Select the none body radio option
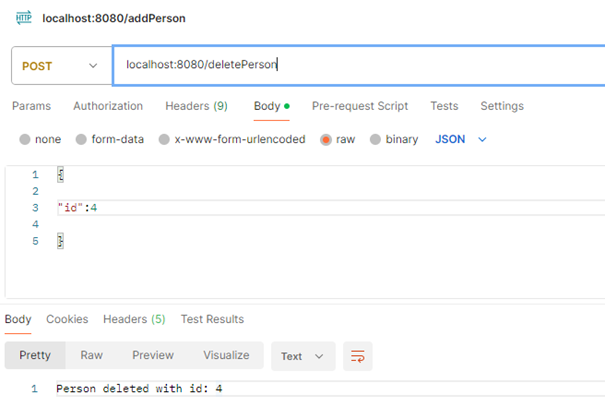Image resolution: width=605 pixels, height=419 pixels. [x=25, y=140]
